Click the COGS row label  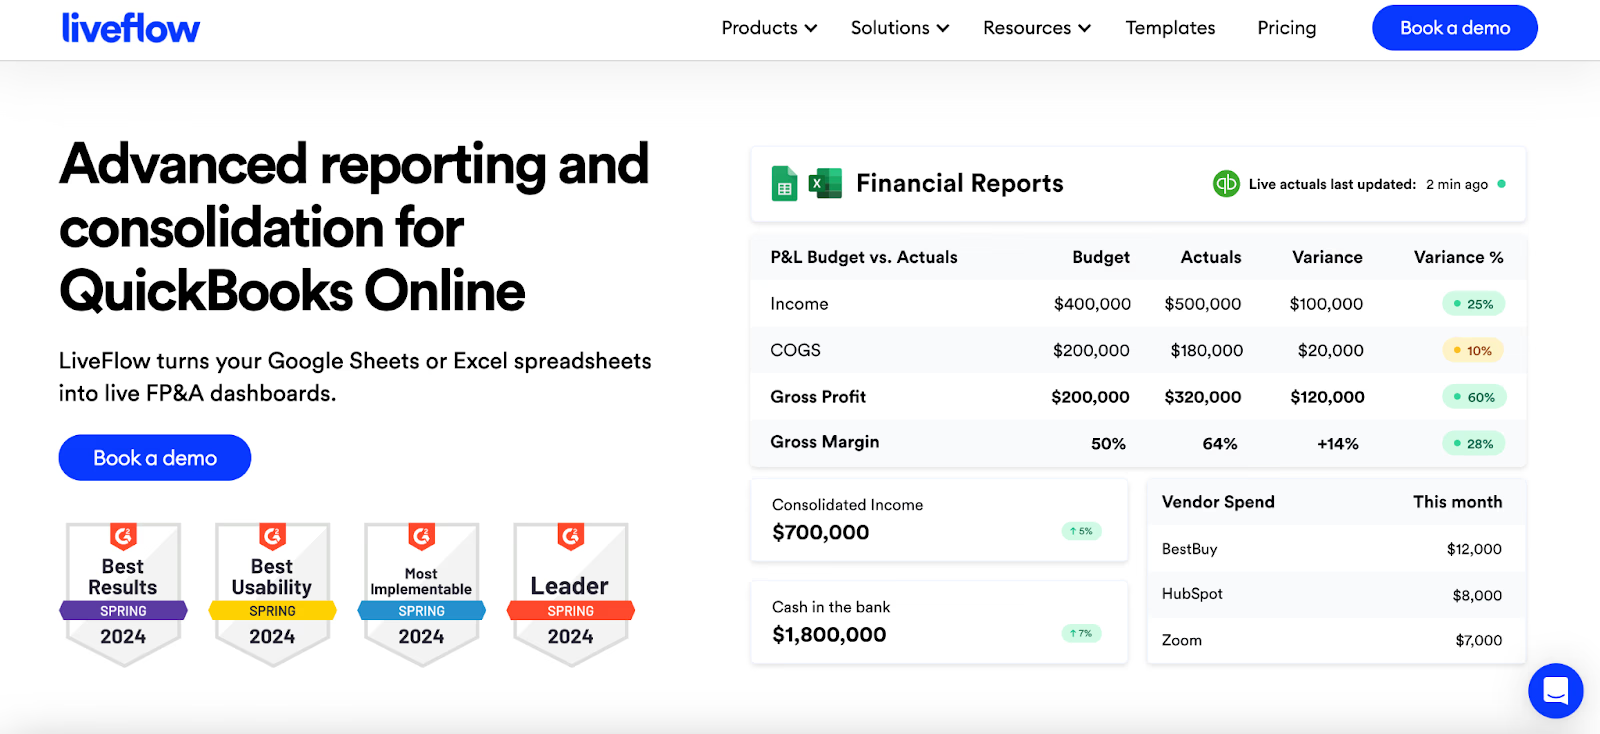795,350
